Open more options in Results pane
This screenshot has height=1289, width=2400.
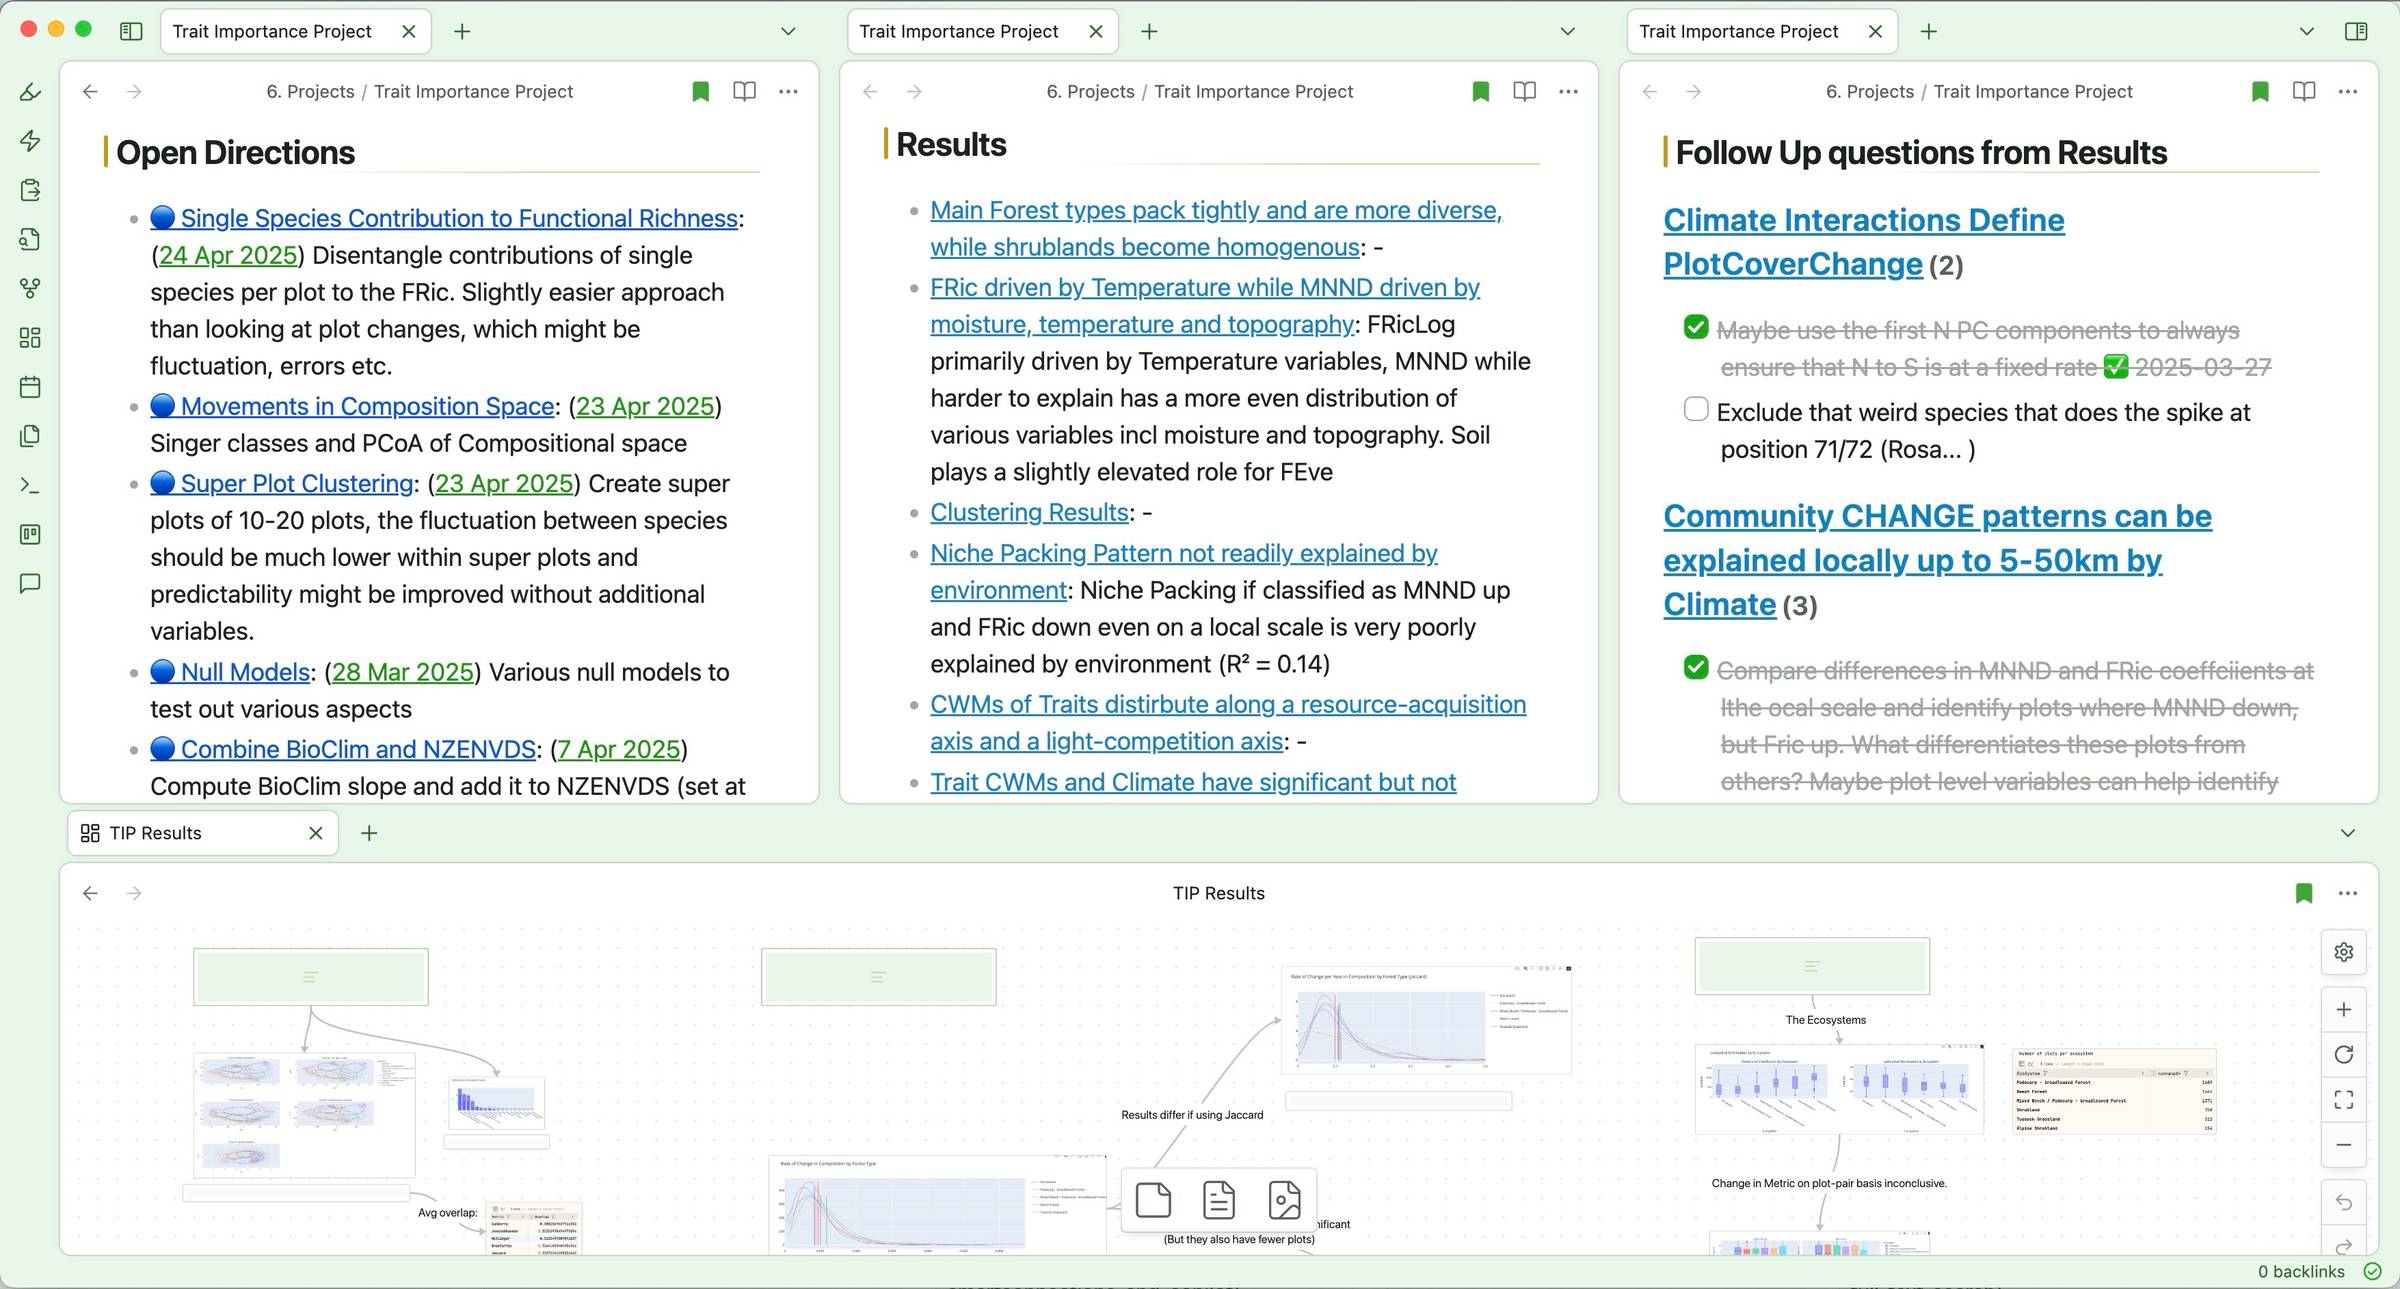pyautogui.click(x=1568, y=91)
